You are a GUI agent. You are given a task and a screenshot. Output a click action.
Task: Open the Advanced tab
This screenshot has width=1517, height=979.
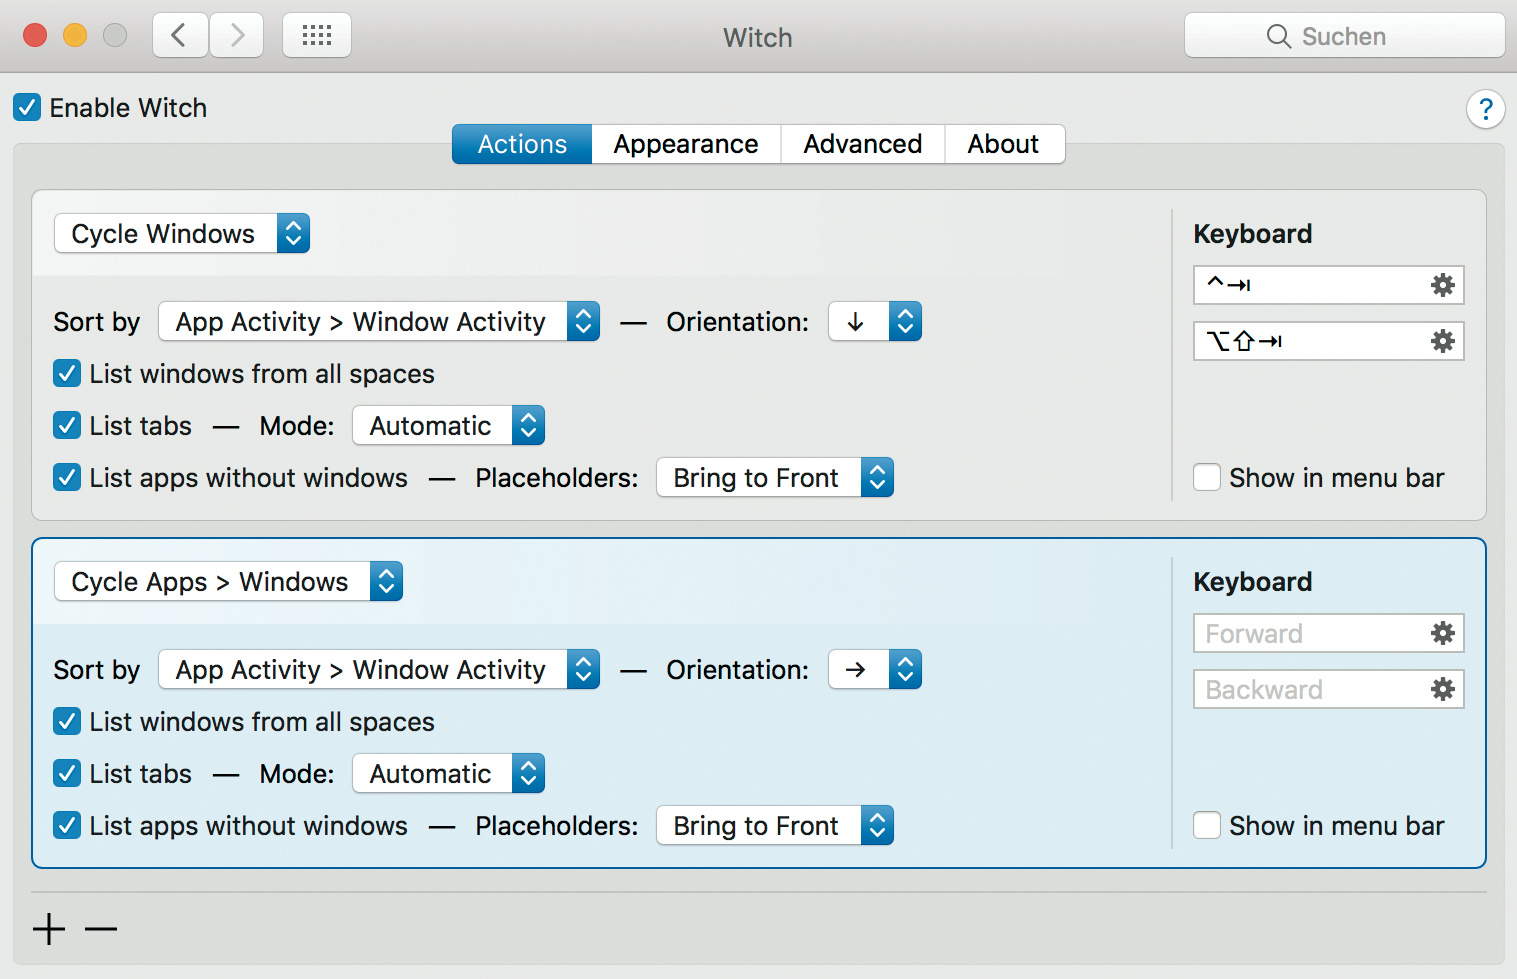862,144
